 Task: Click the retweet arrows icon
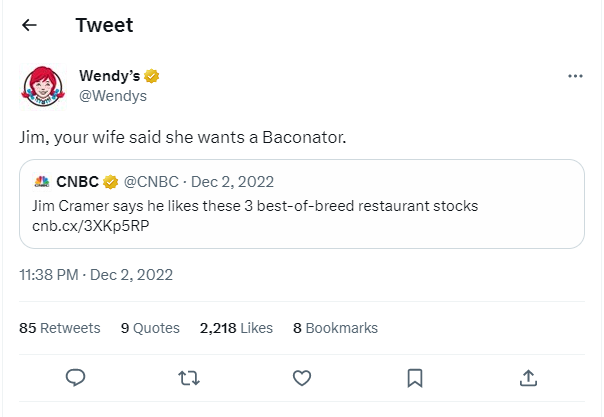click(188, 377)
